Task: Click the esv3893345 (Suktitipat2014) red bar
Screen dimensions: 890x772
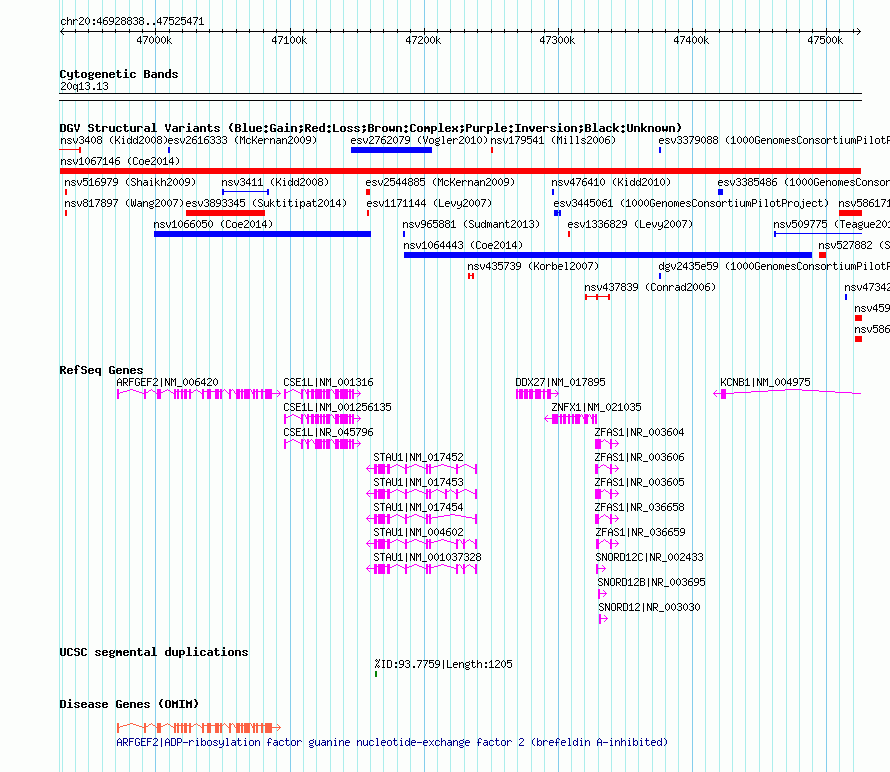Action: 225,213
